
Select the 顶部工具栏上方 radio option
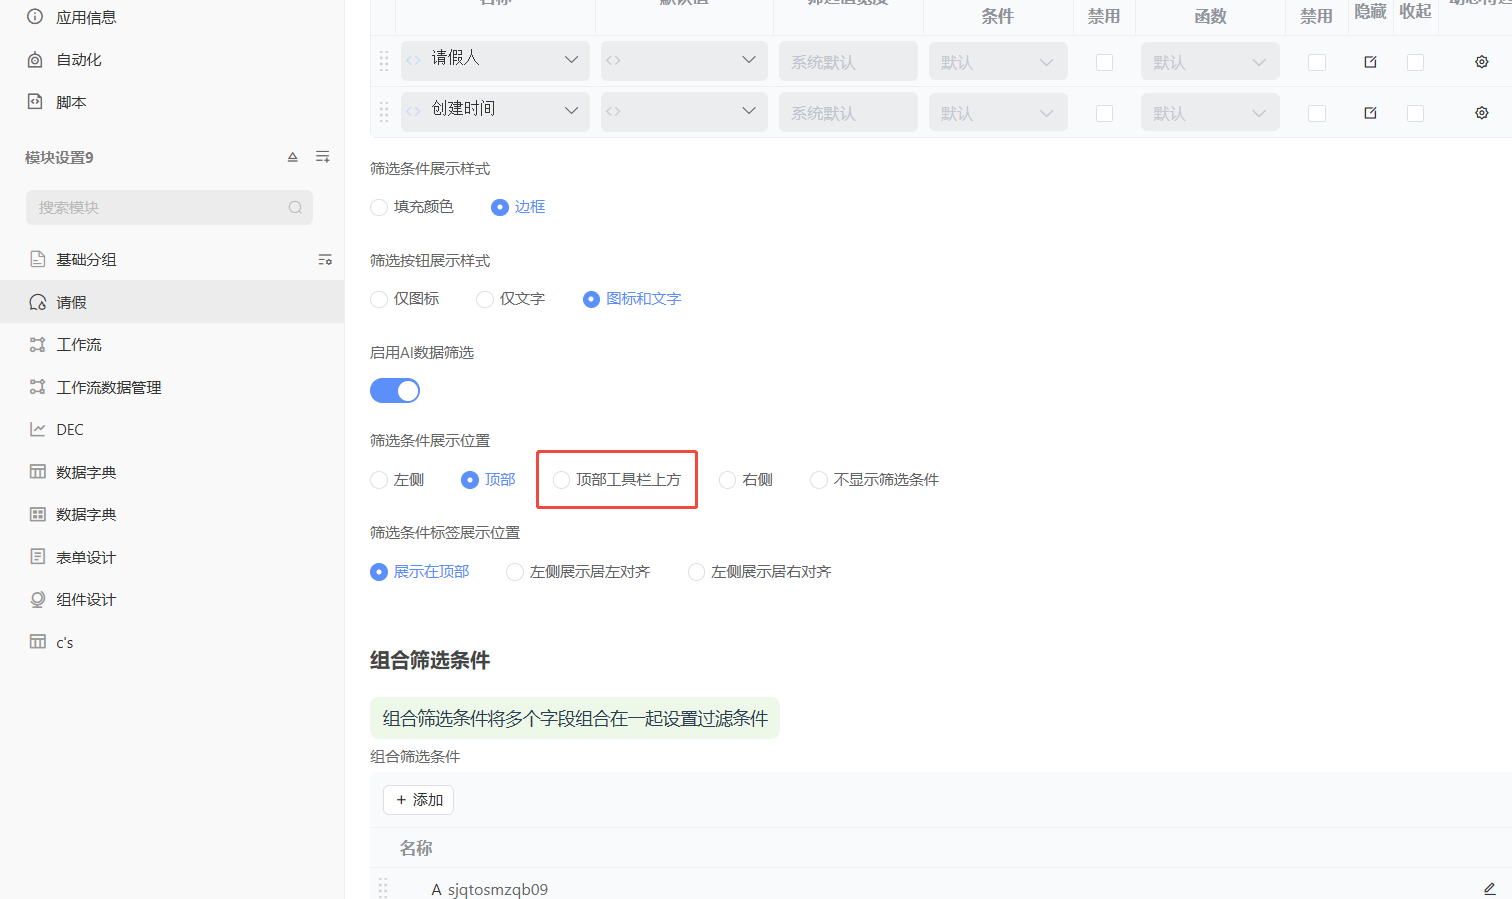coord(562,480)
